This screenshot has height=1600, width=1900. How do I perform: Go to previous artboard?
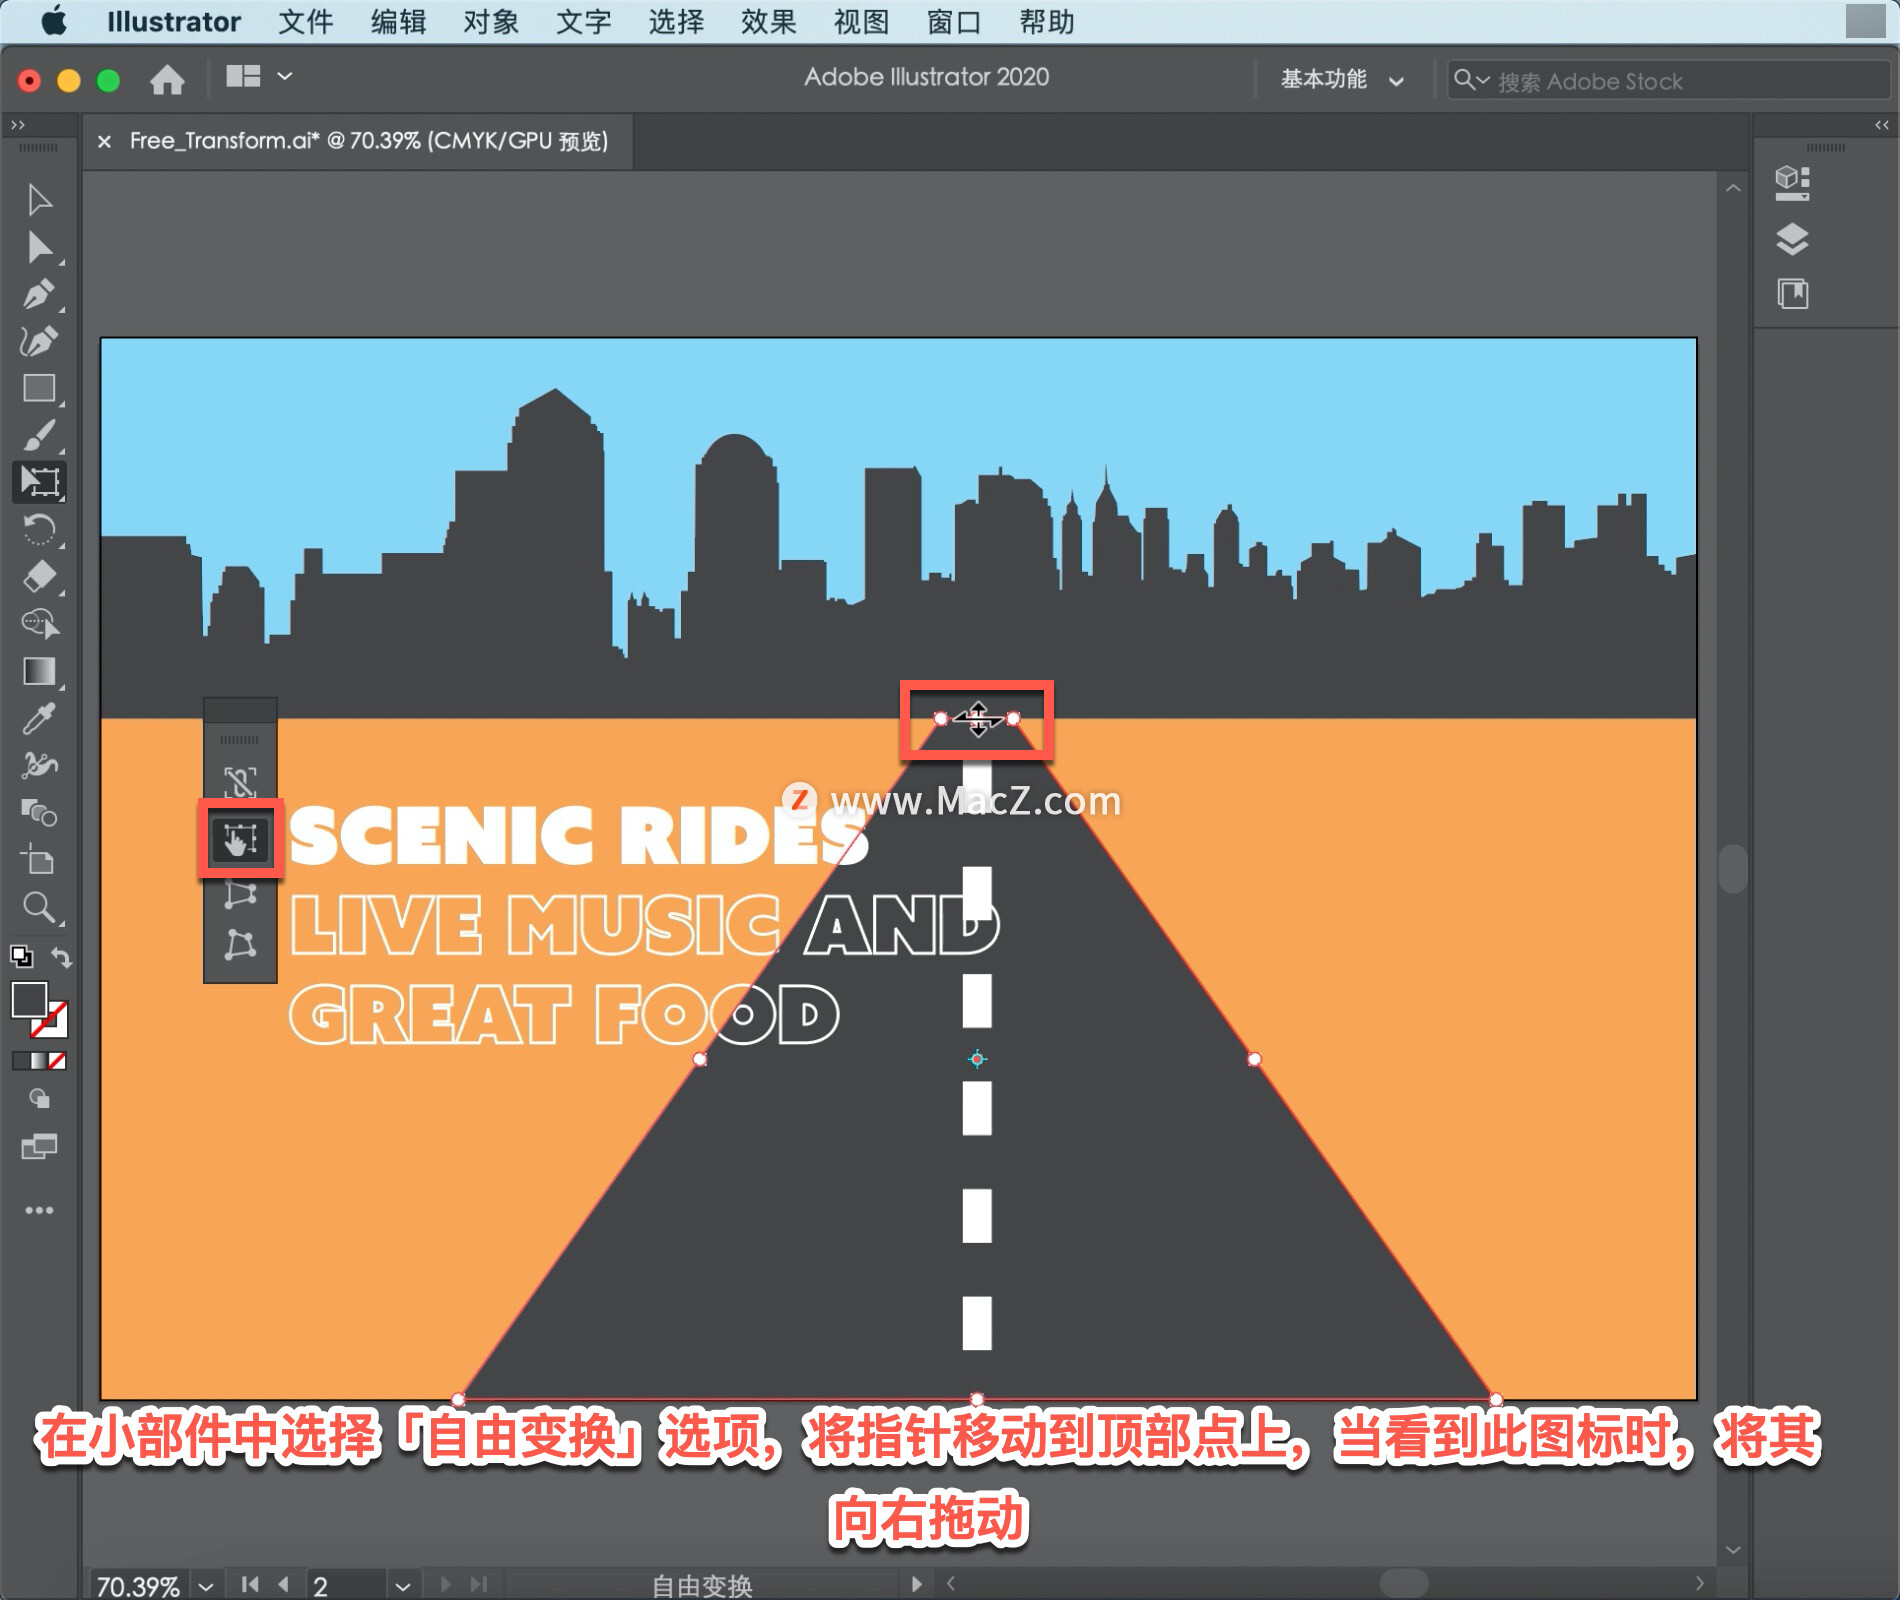(284, 1584)
